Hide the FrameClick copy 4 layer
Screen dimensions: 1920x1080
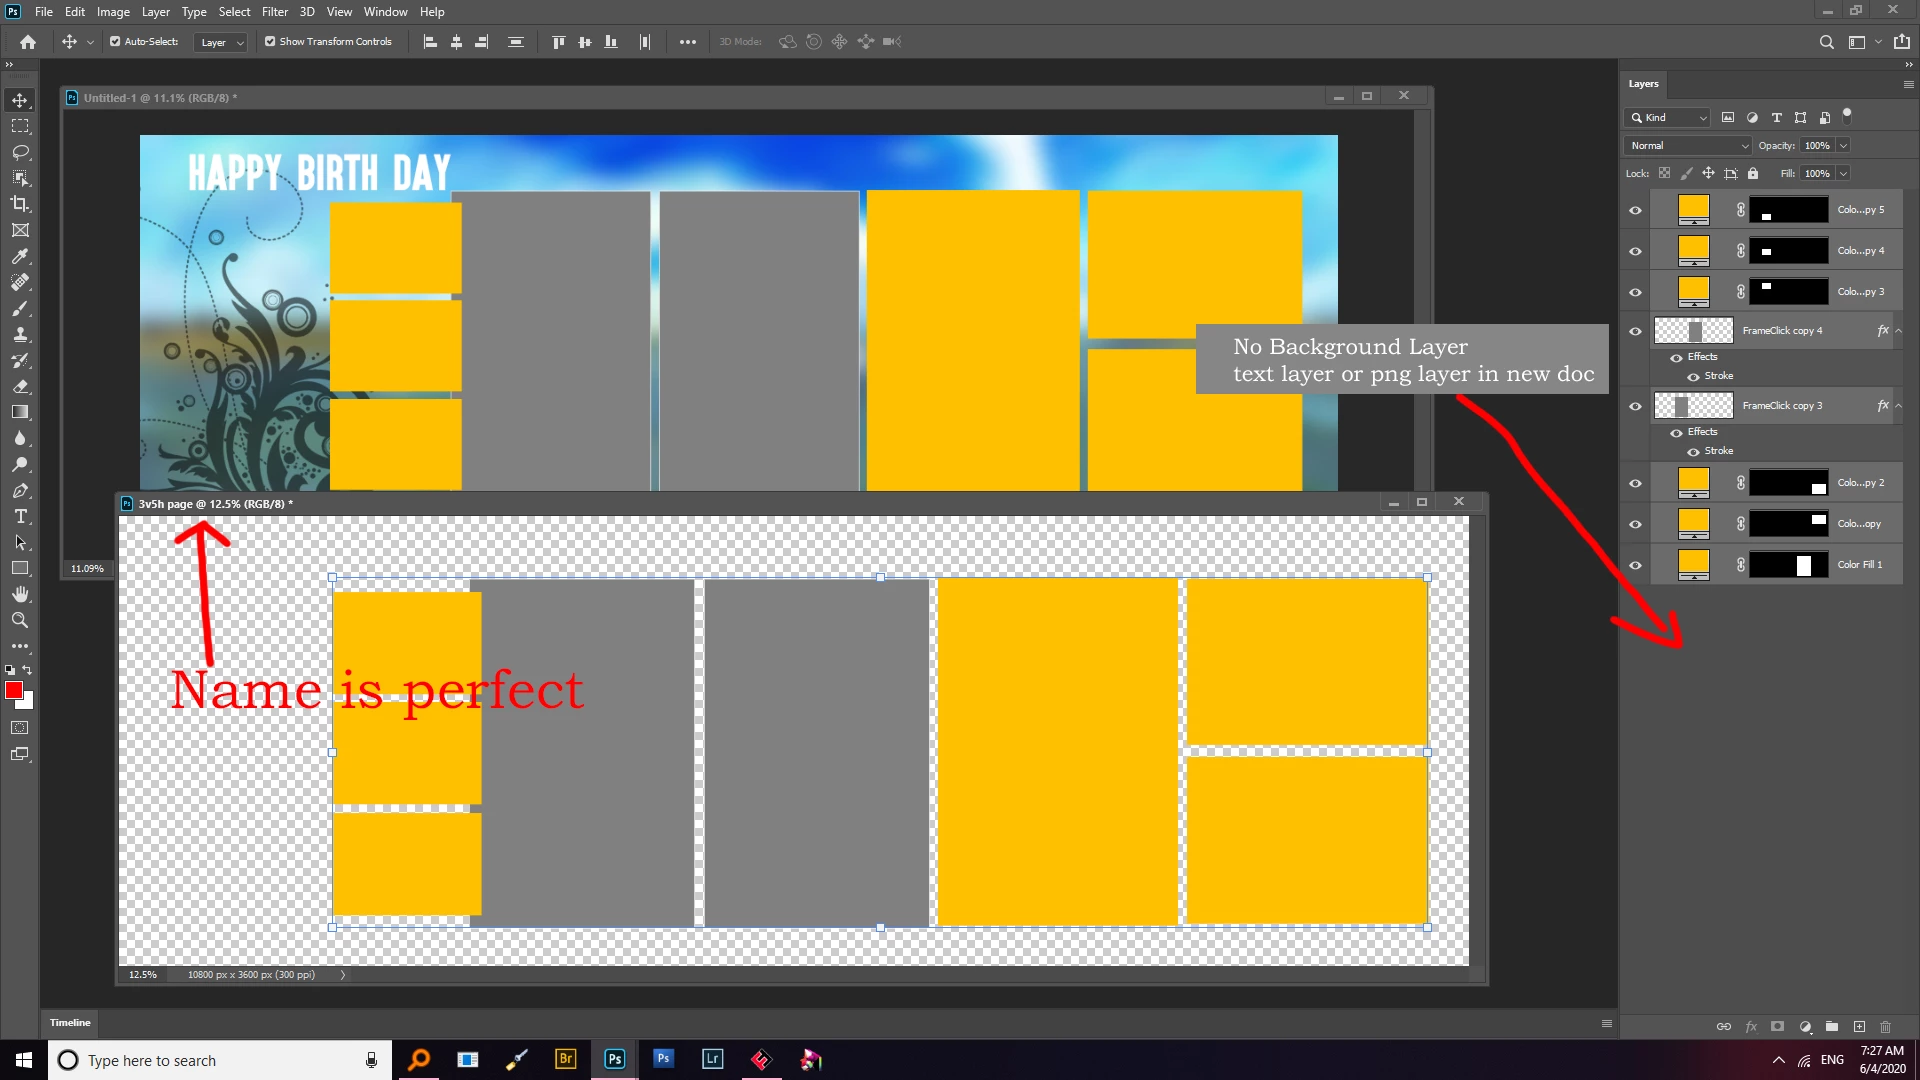(1635, 331)
